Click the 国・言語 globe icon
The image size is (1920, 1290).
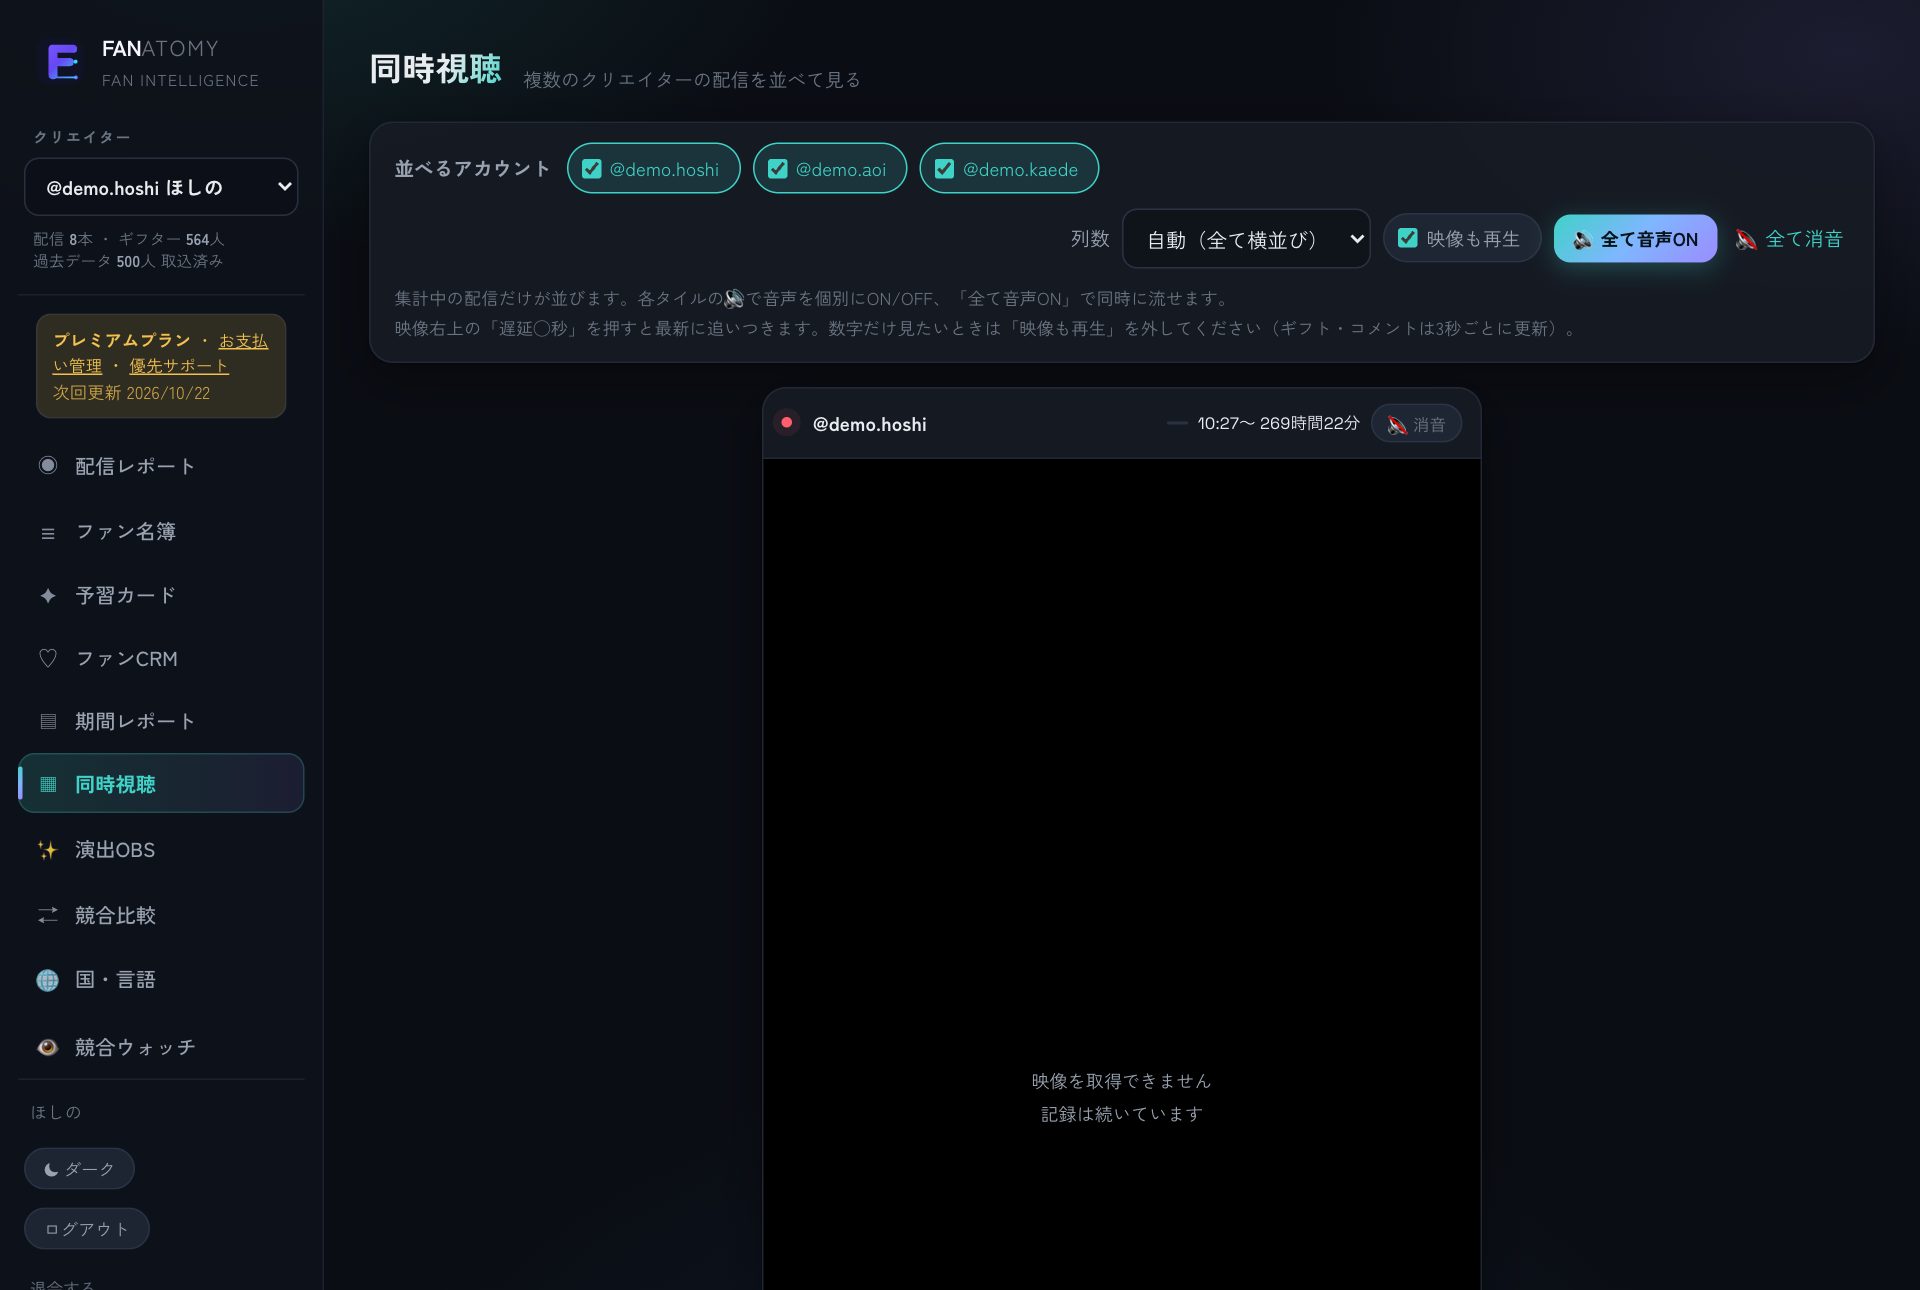click(x=48, y=980)
